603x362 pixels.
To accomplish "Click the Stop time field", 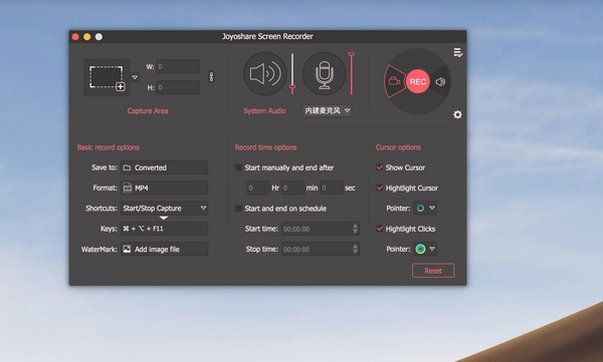I will (x=320, y=249).
